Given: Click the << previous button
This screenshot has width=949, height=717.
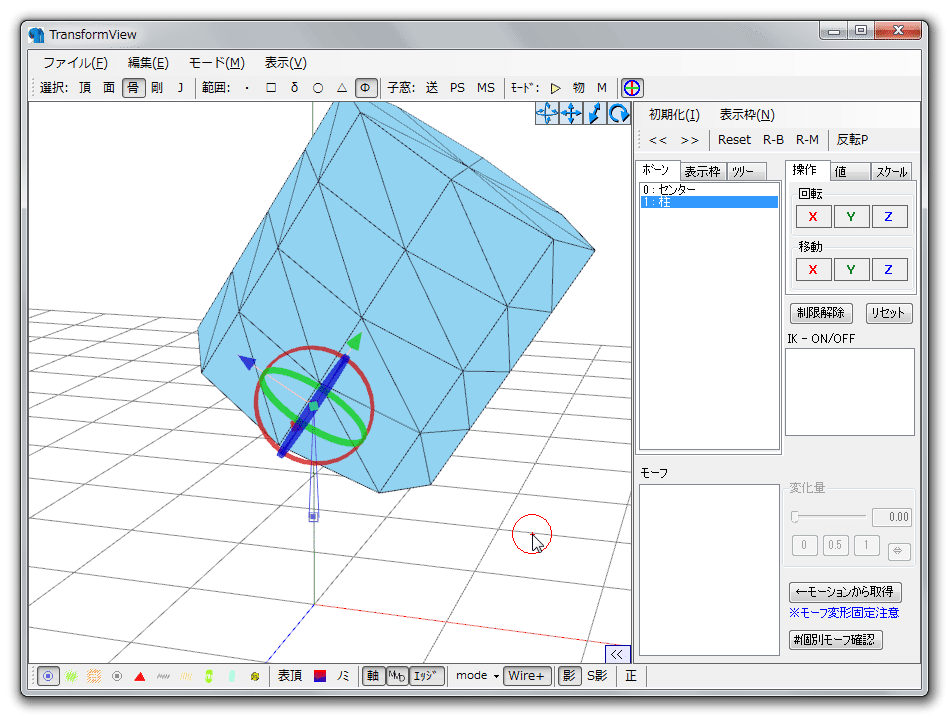Looking at the screenshot, I should pyautogui.click(x=658, y=140).
